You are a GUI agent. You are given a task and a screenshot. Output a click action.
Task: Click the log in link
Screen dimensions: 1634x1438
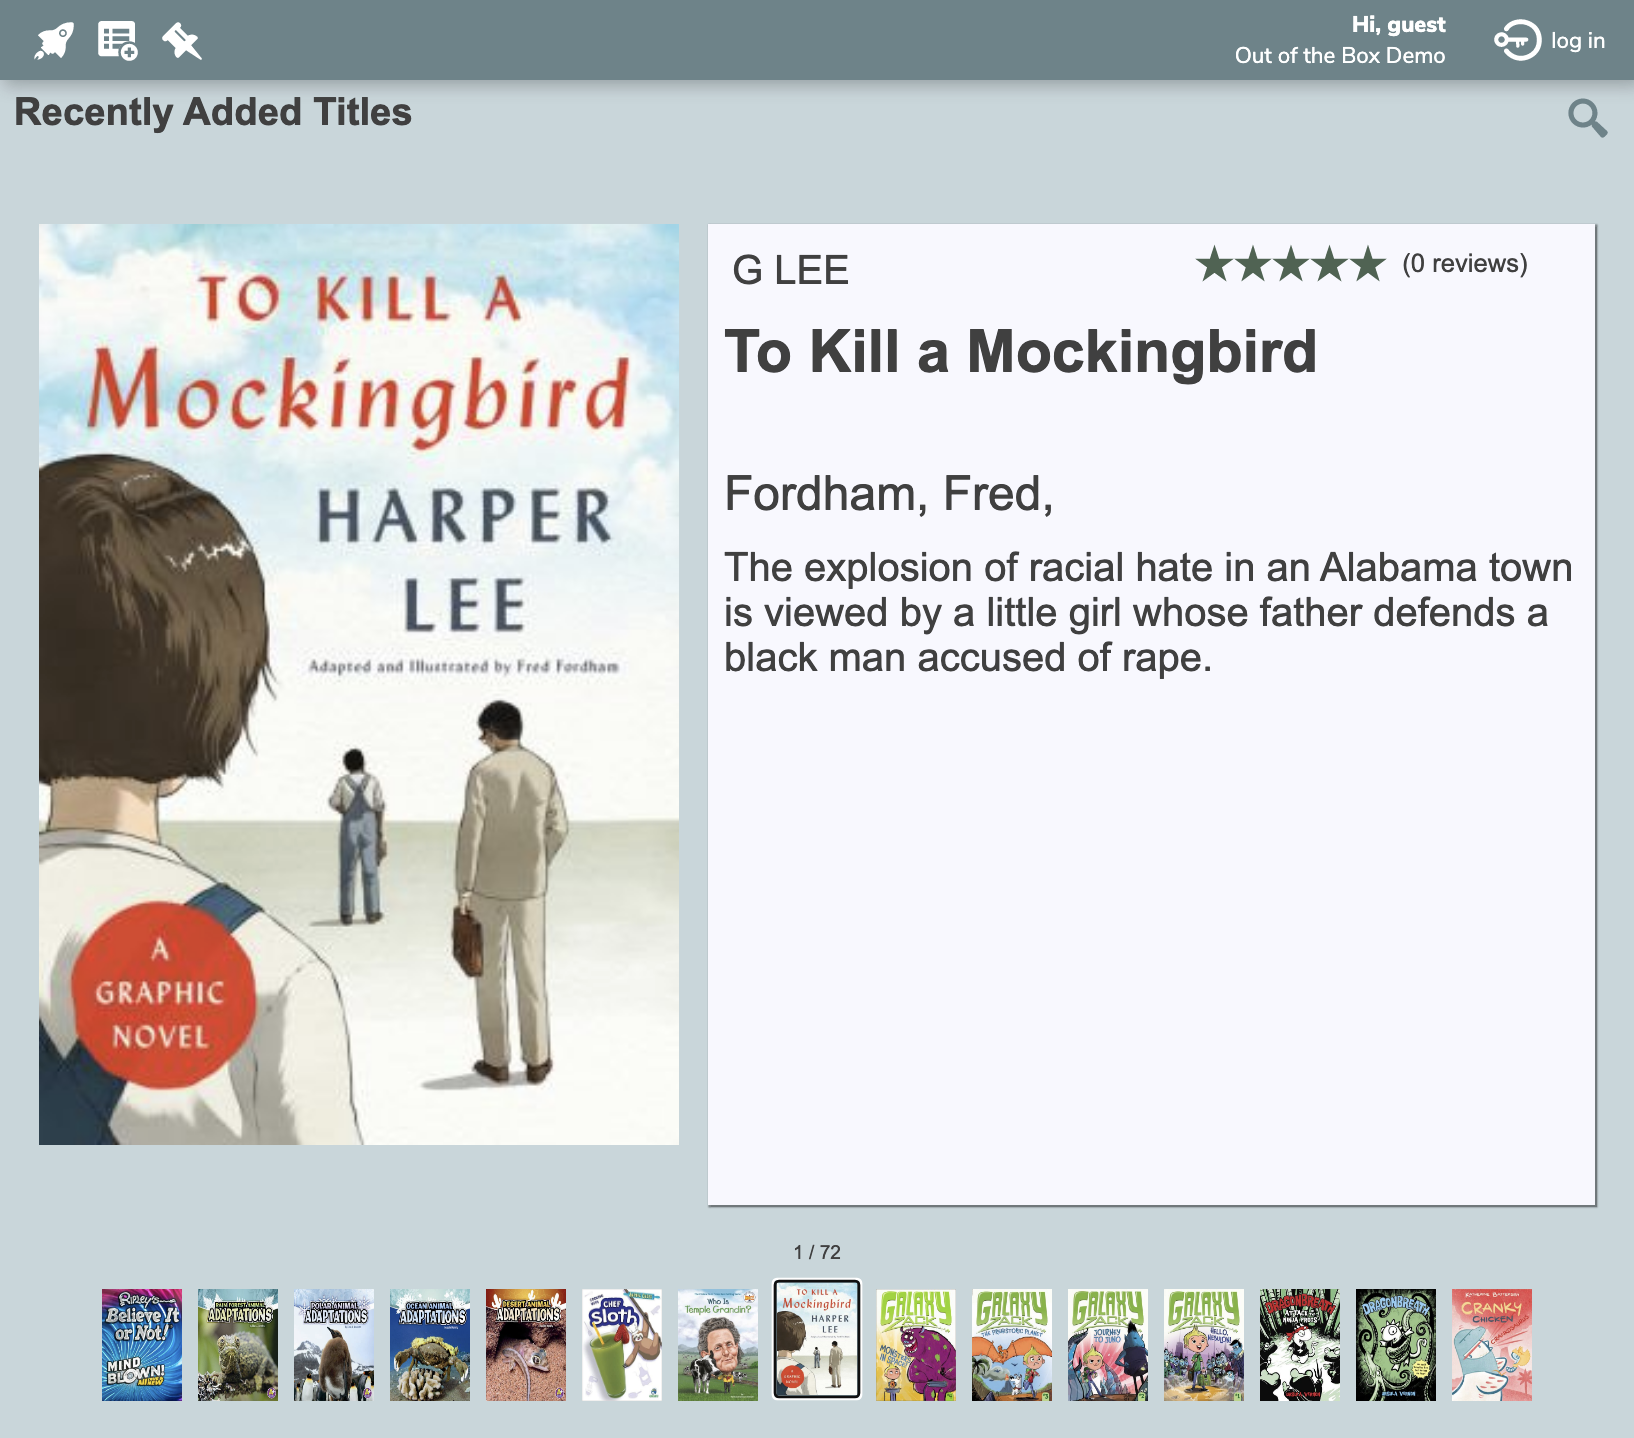point(1578,41)
